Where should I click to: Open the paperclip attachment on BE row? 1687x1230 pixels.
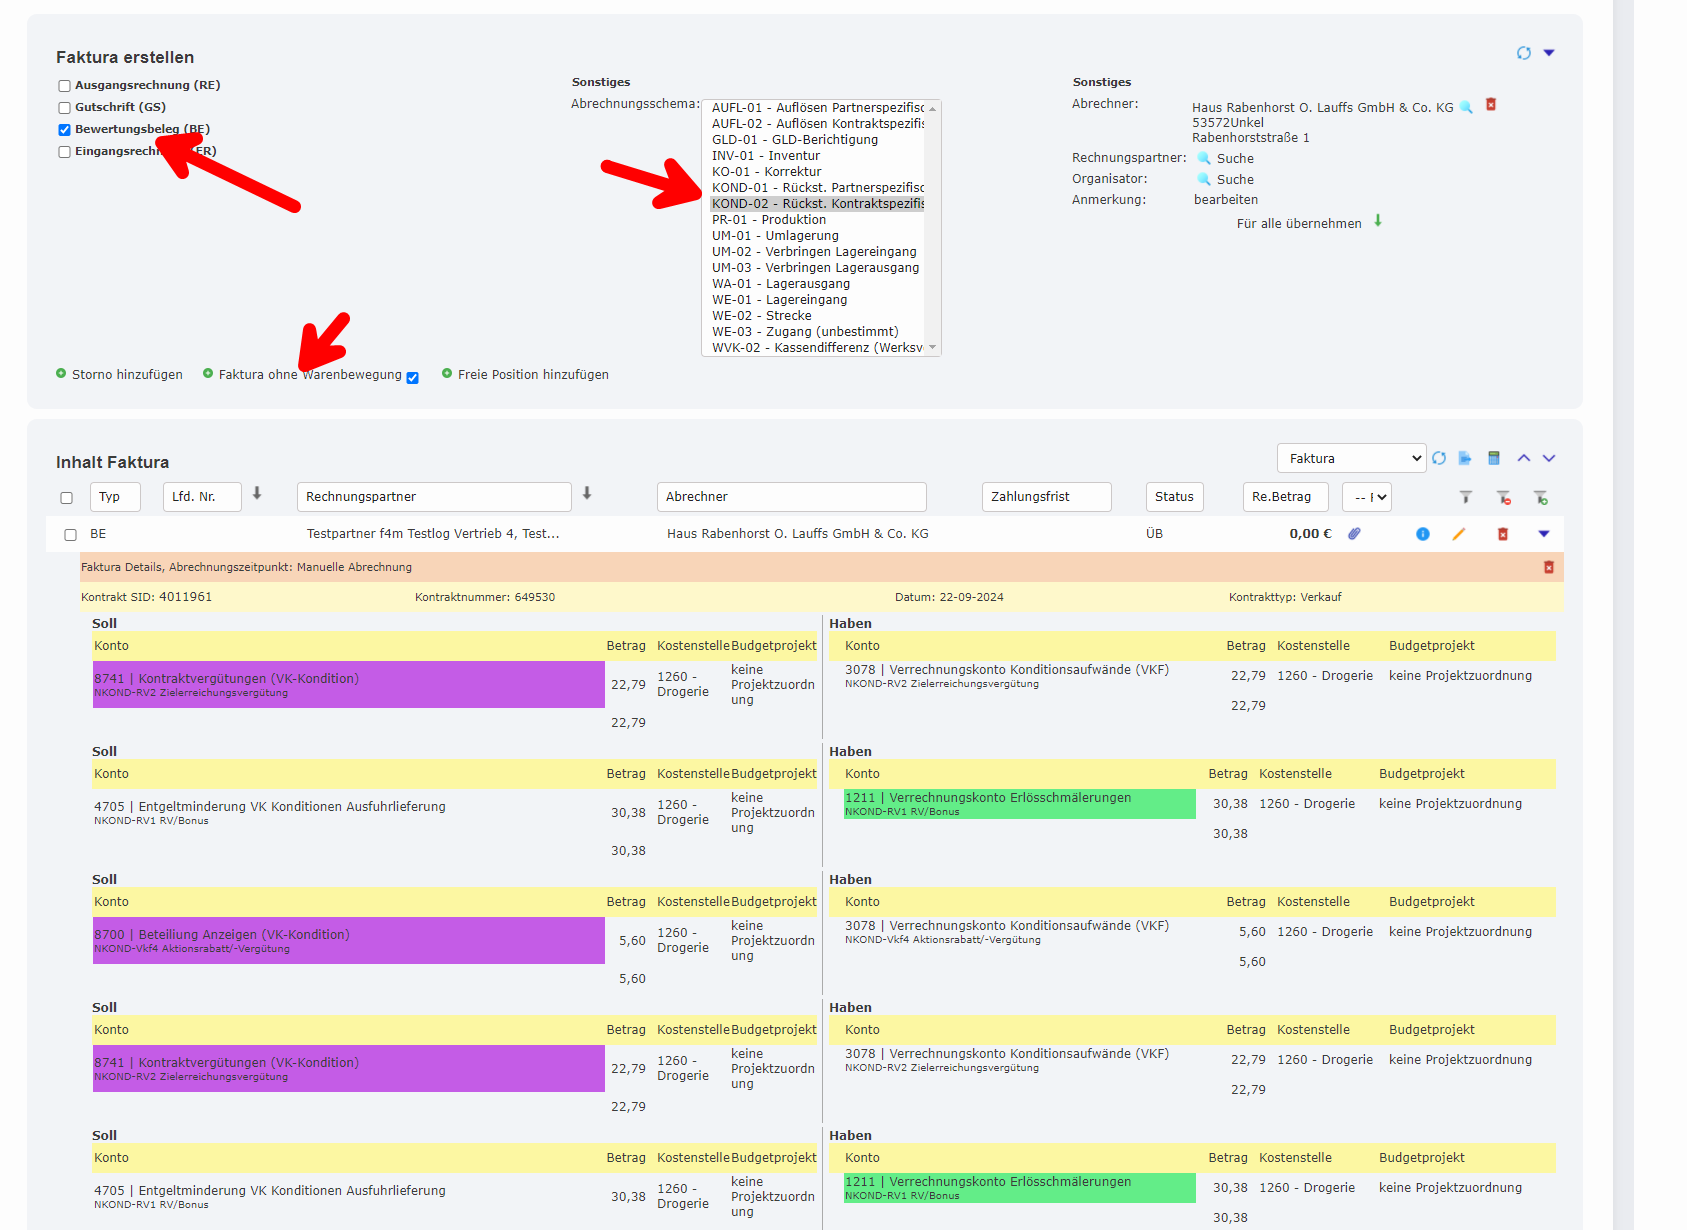click(1354, 534)
